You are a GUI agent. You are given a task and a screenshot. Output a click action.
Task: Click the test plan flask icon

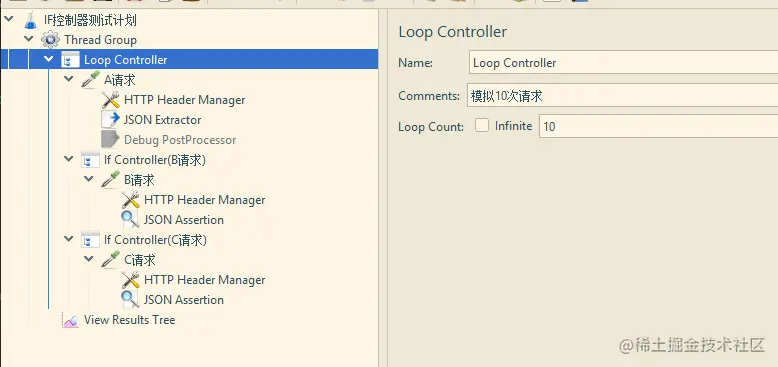click(31, 20)
